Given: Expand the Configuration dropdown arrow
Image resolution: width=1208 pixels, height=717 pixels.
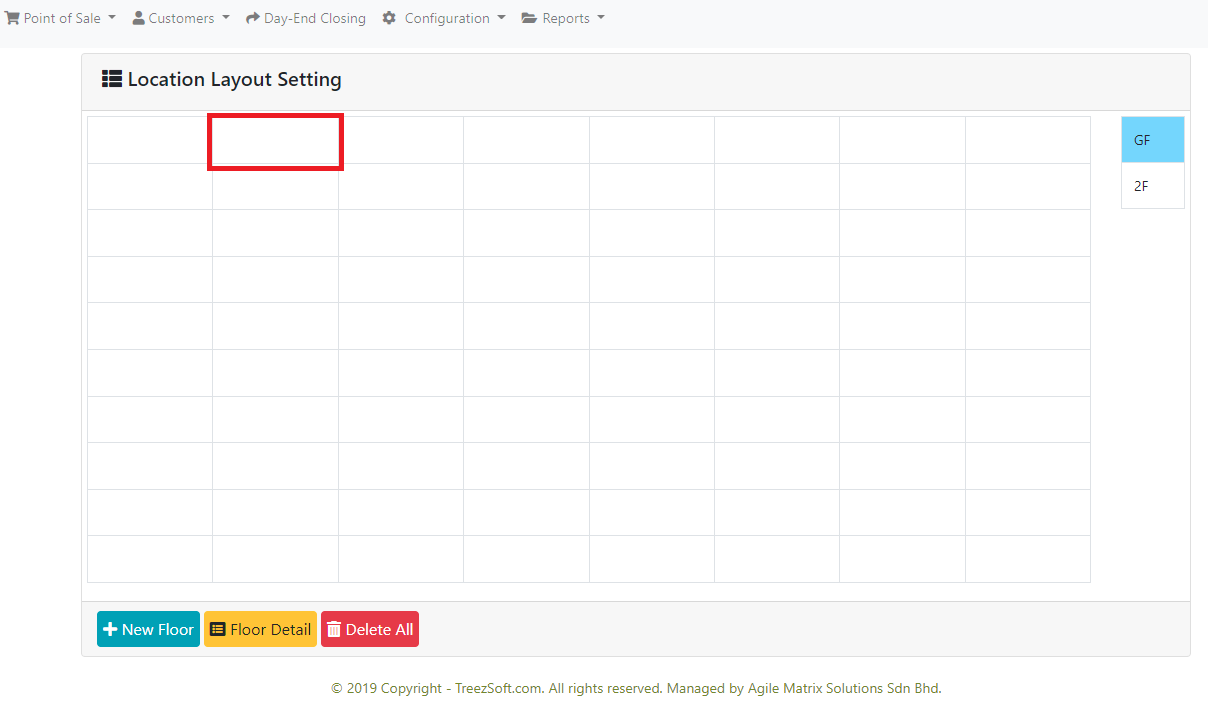Looking at the screenshot, I should pyautogui.click(x=501, y=18).
